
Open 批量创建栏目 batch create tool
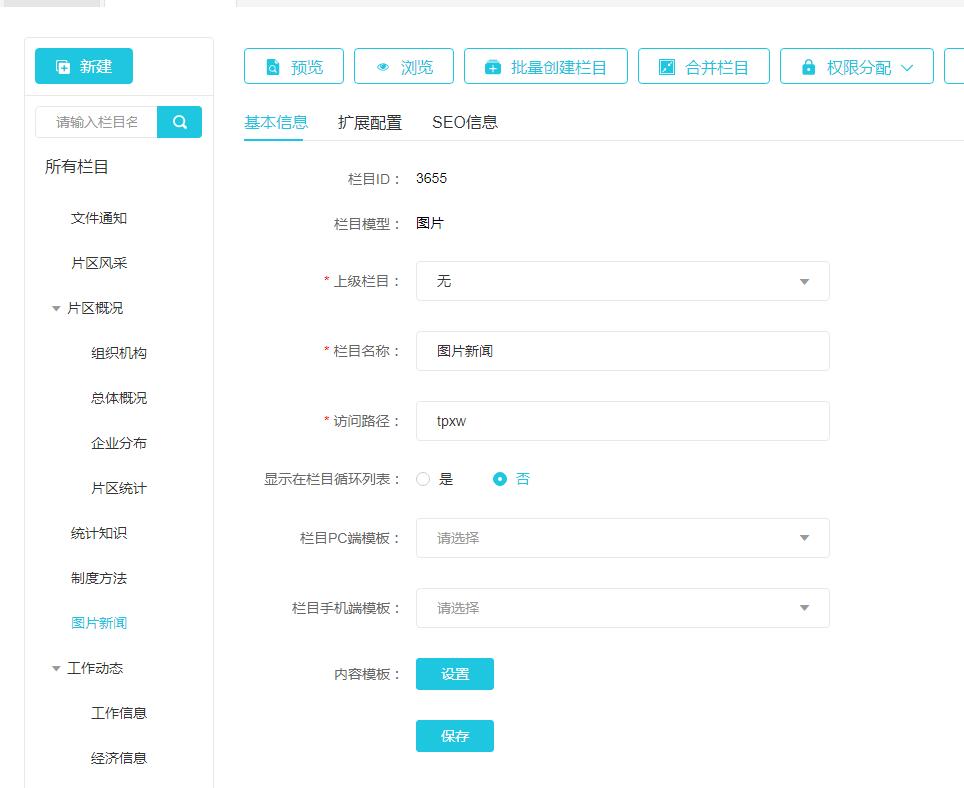tap(545, 67)
